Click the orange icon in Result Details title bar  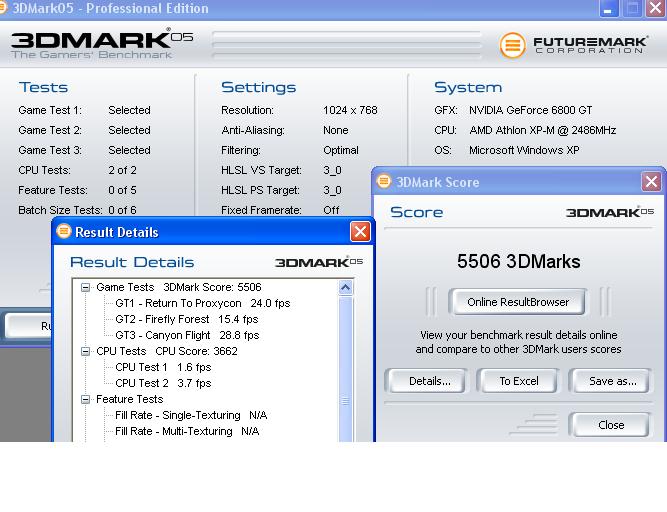click(63, 231)
